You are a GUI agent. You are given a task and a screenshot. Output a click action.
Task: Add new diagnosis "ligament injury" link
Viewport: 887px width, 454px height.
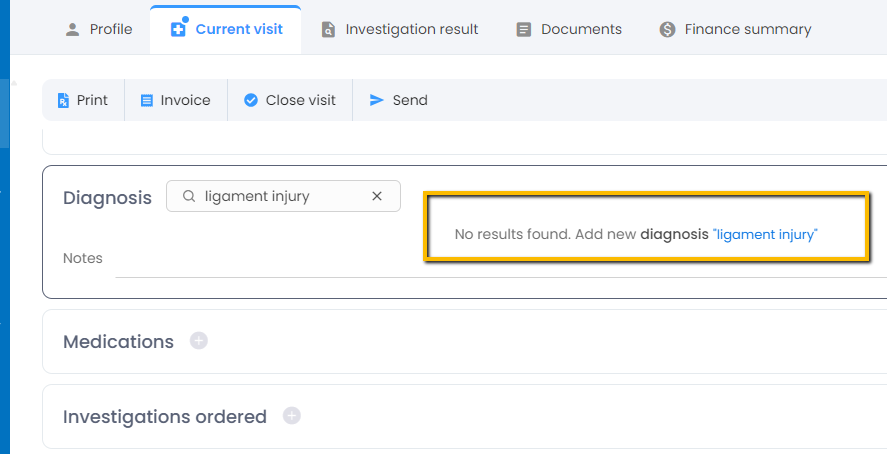(765, 234)
